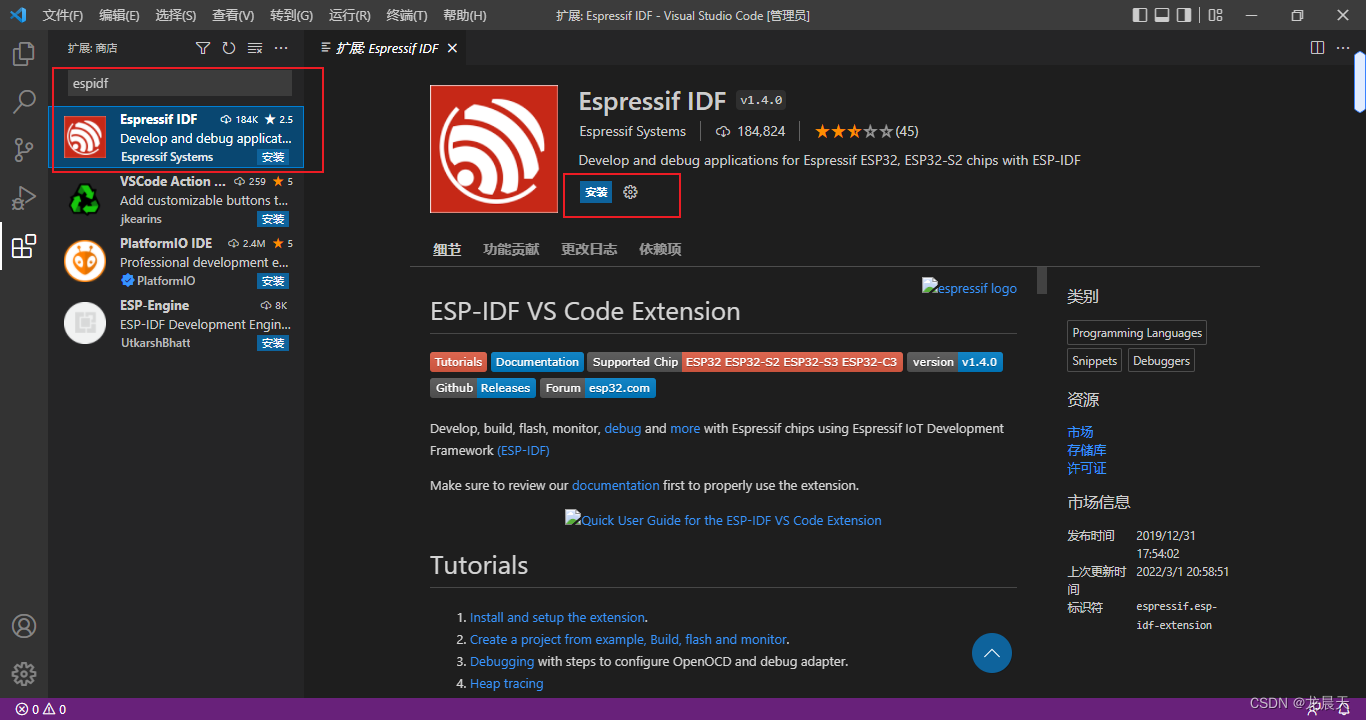Open the 选择(S) menu
Viewport: 1366px width, 720px height.
pyautogui.click(x=176, y=16)
